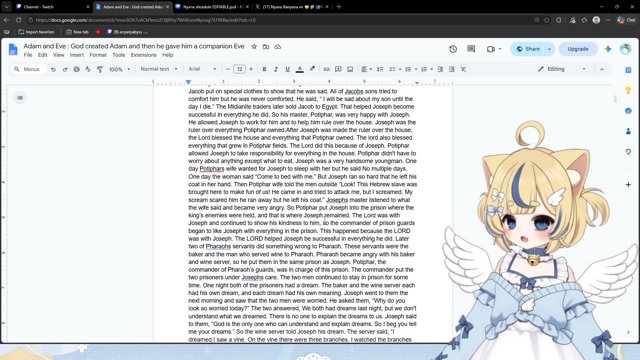Increase paragraph indent
The image size is (640, 360).
tap(451, 69)
